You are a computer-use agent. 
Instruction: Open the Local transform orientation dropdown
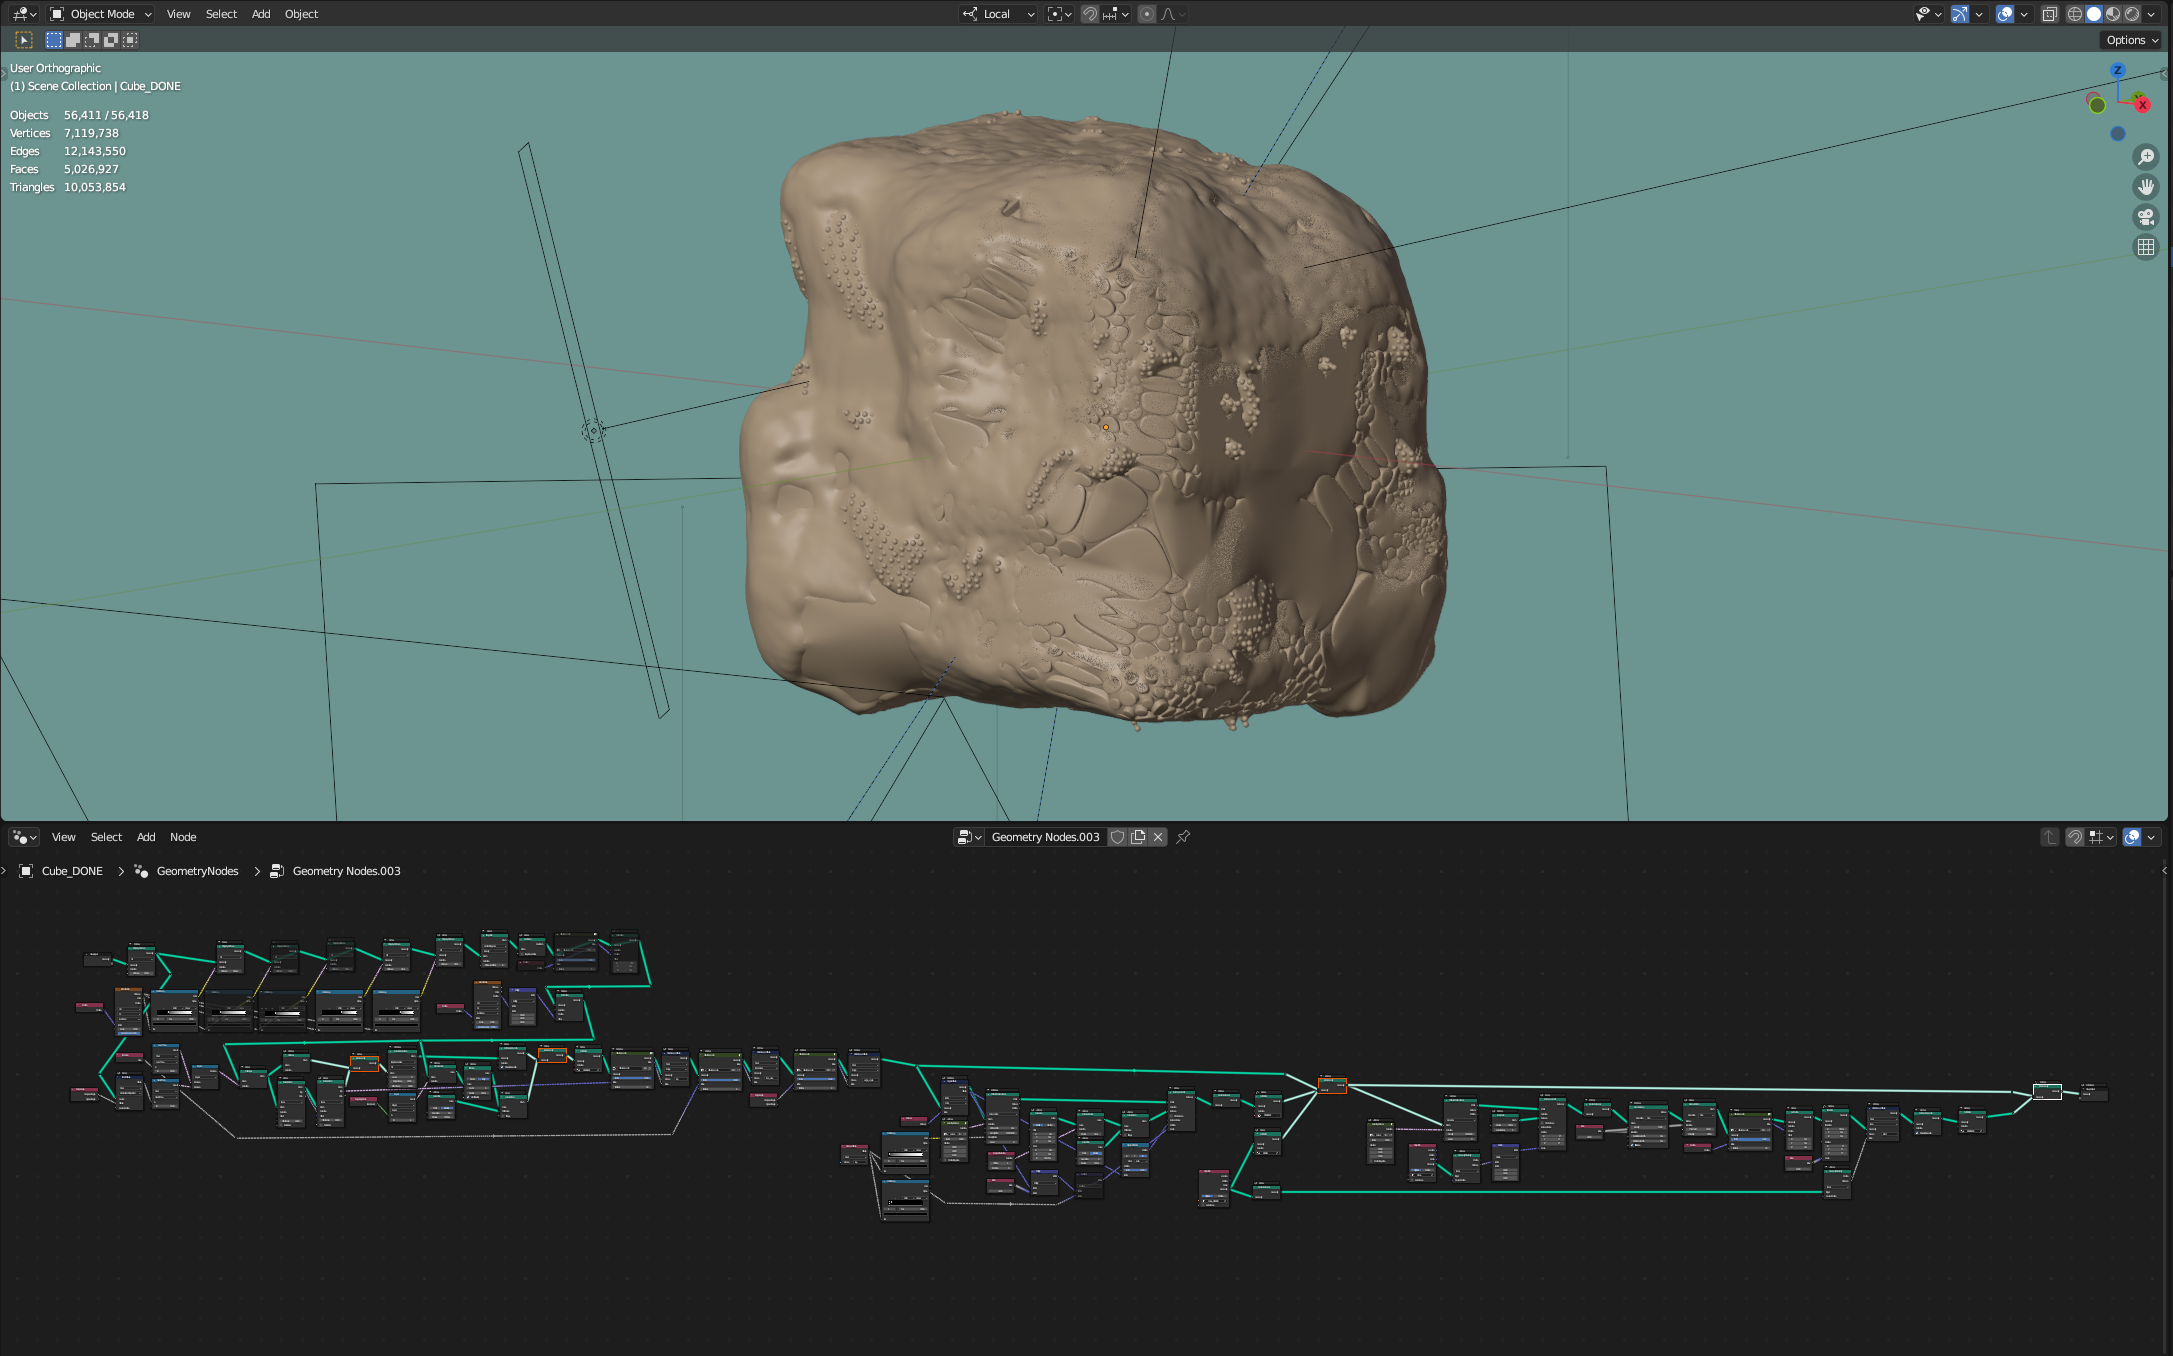click(x=998, y=14)
